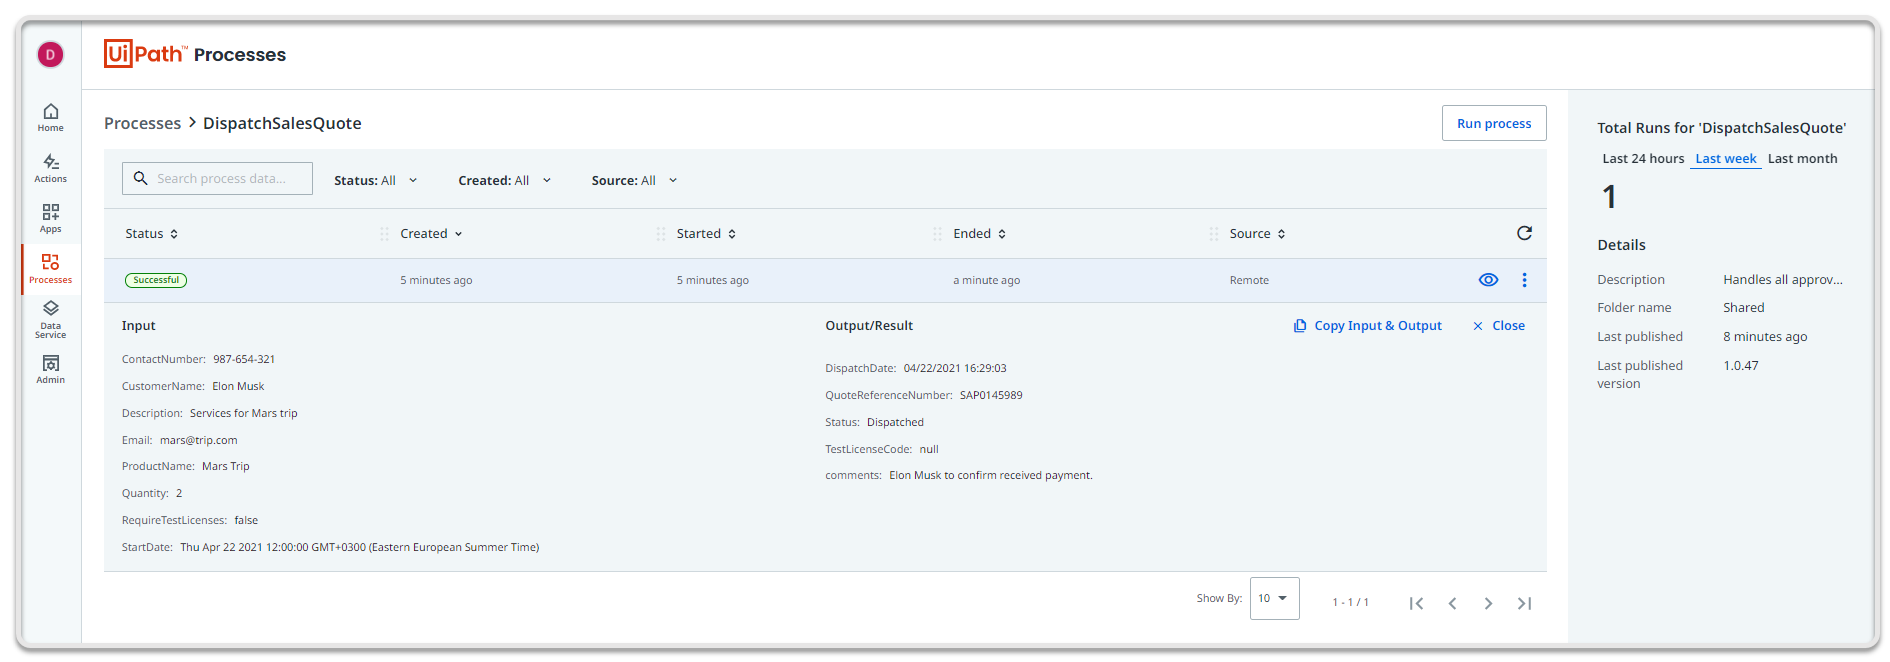Click email value mars@trip.com
1890x662 pixels.
[x=198, y=440]
